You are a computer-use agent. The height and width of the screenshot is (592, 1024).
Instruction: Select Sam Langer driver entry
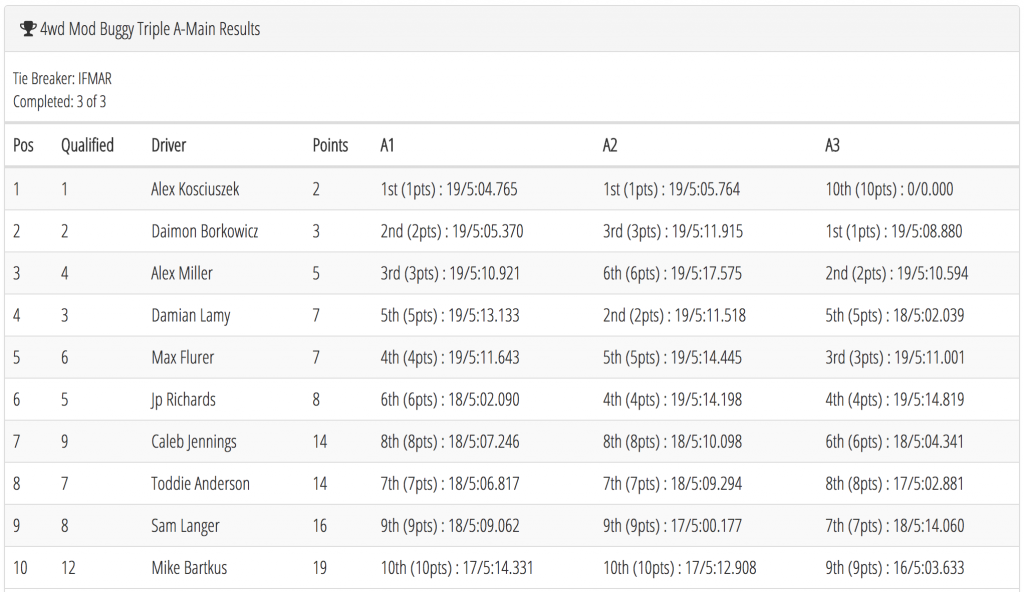coord(185,526)
